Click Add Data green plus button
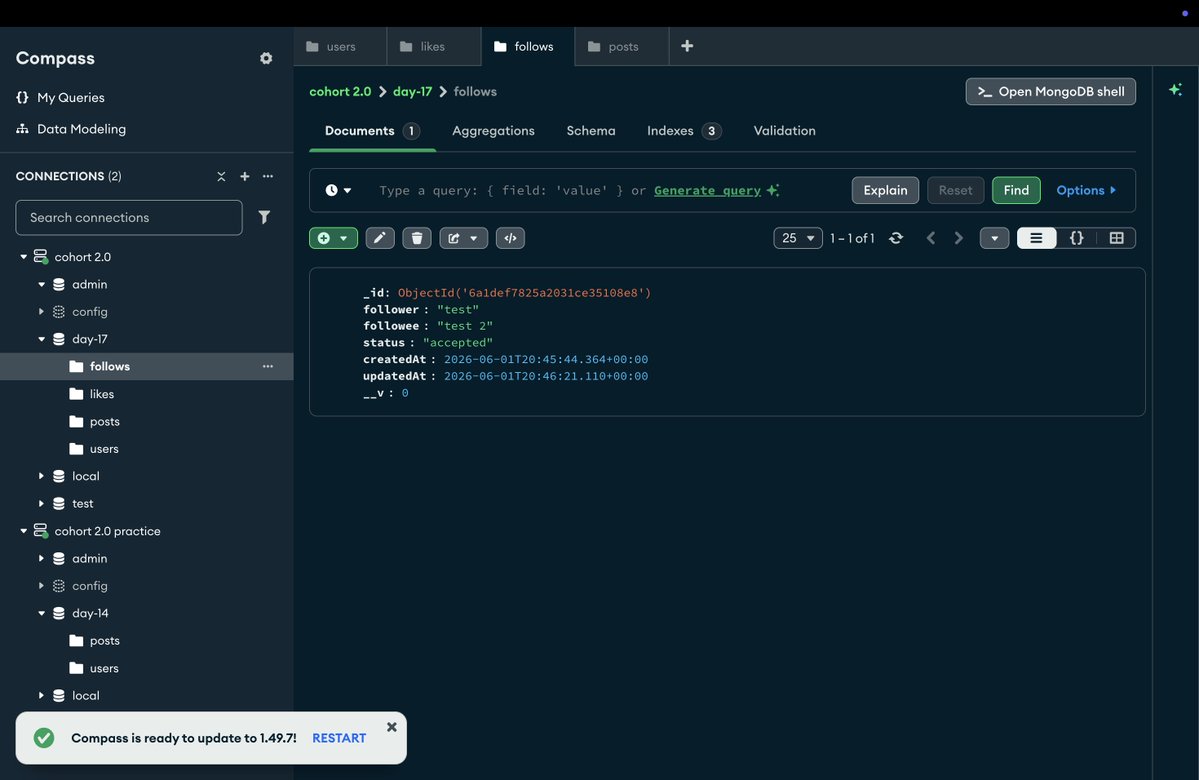The height and width of the screenshot is (780, 1199). coord(333,238)
